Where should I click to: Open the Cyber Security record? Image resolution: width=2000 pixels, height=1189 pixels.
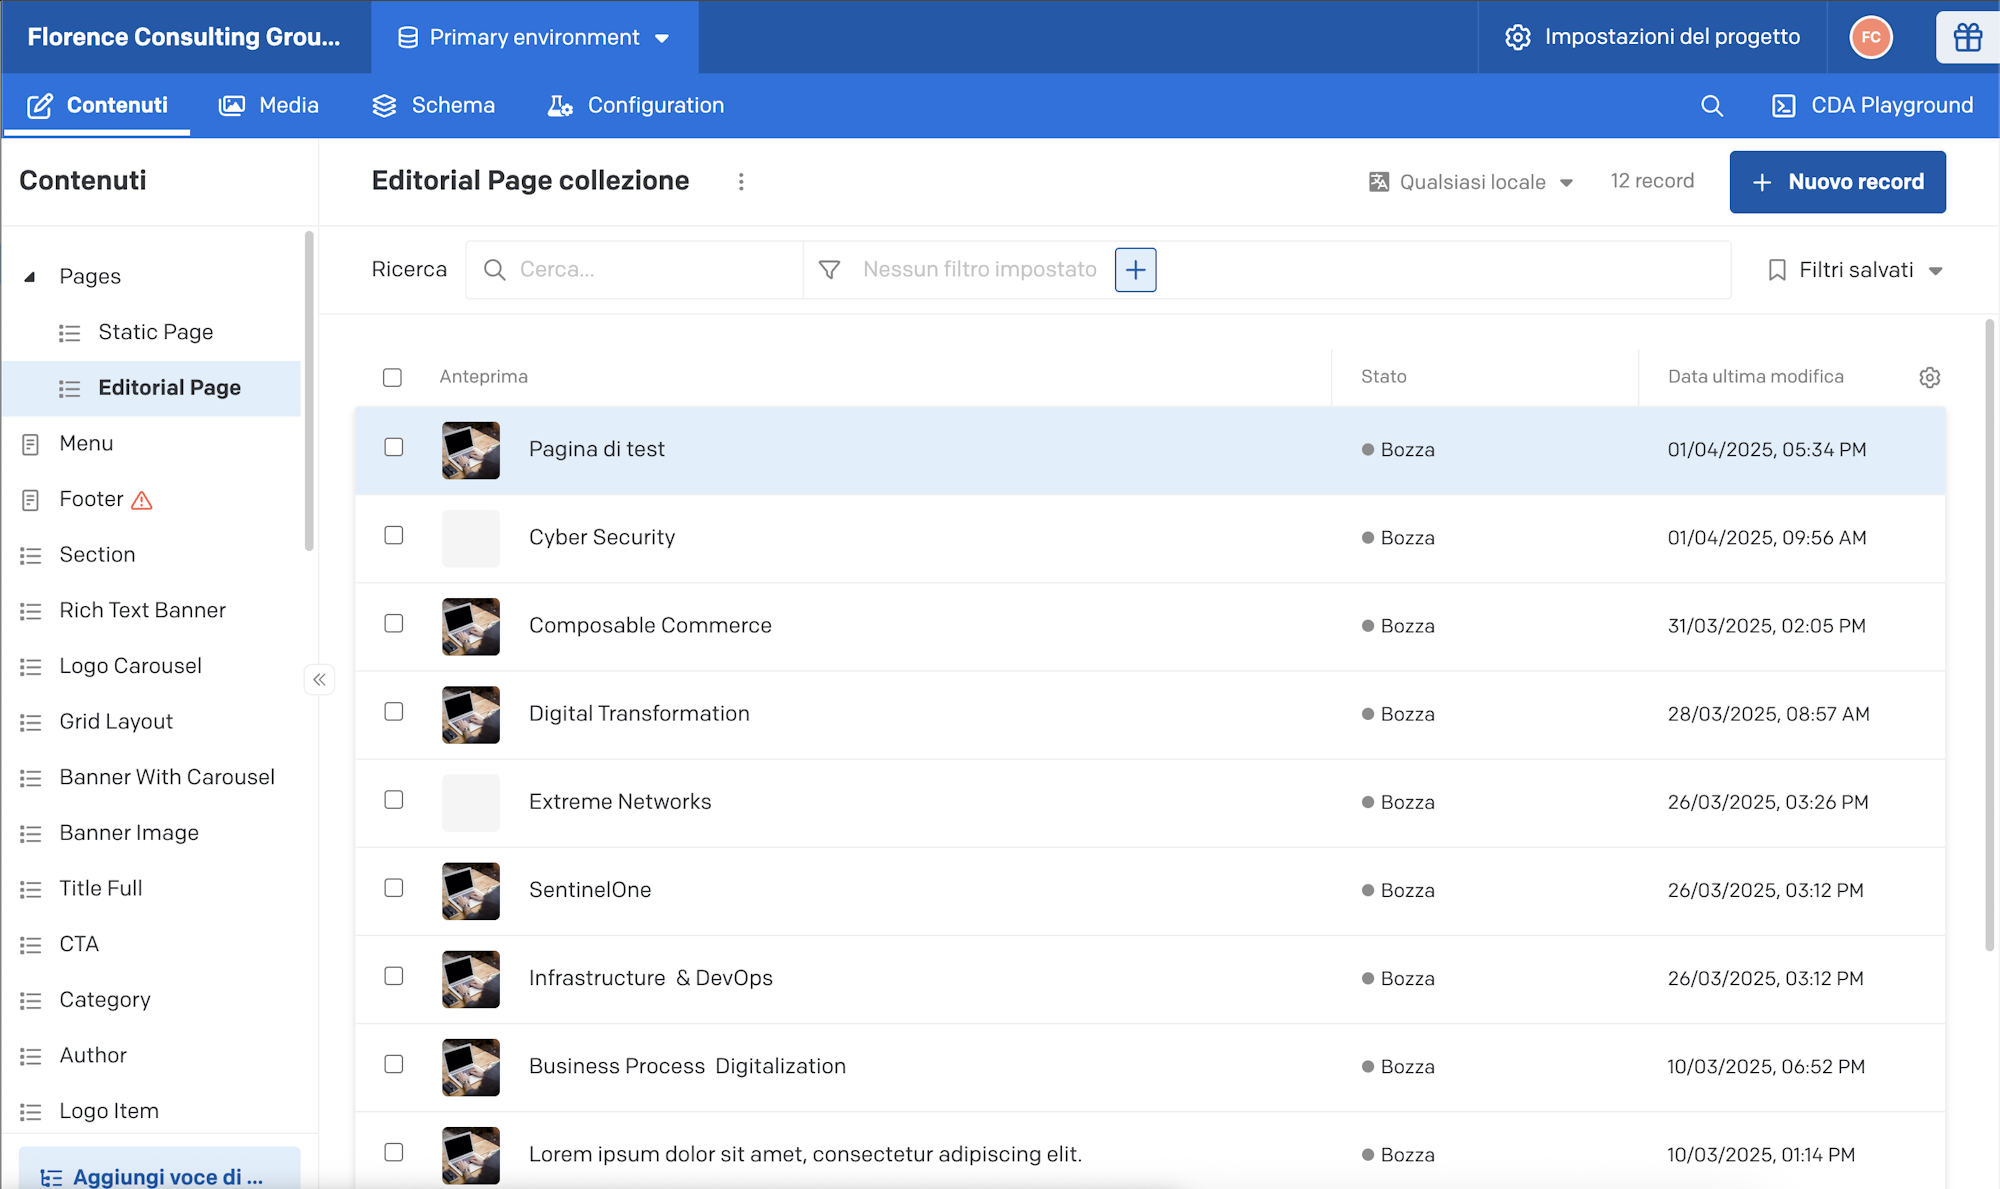pos(1150,538)
